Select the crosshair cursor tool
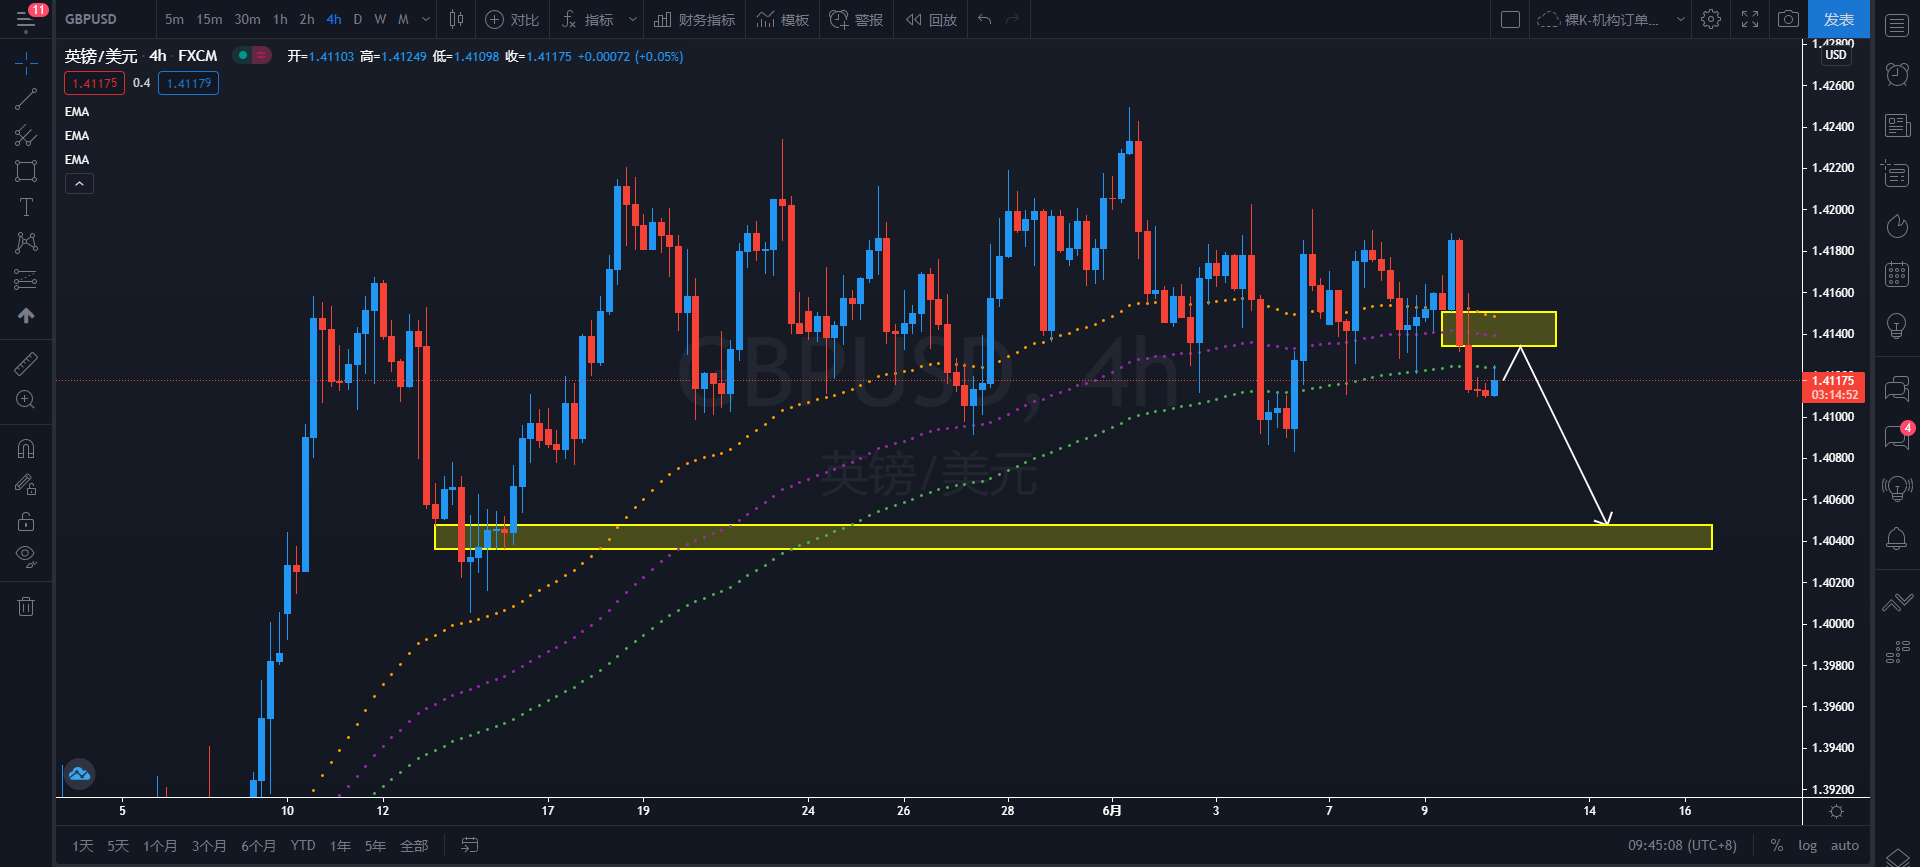 point(26,64)
